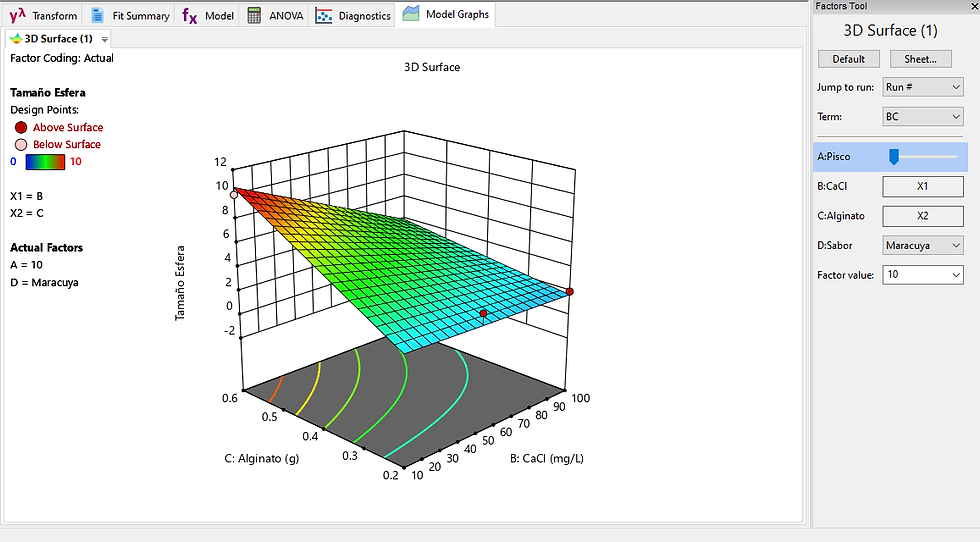Close the Factors Tool panel
980x542 pixels.
click(x=974, y=6)
